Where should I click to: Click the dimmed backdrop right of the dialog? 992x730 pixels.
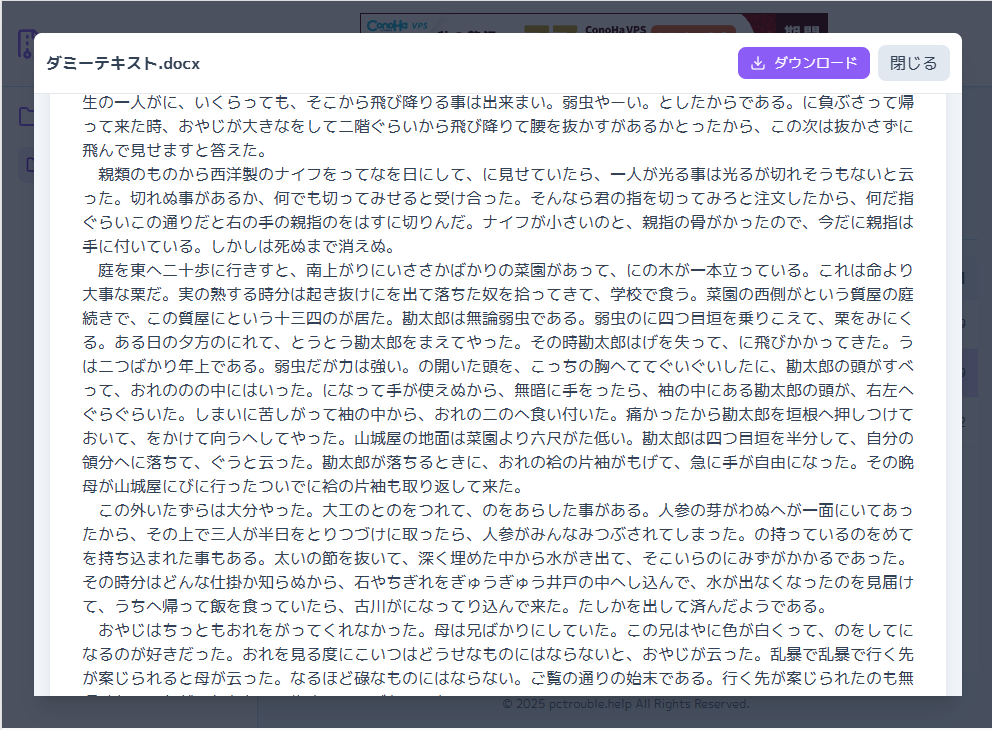pyautogui.click(x=976, y=400)
